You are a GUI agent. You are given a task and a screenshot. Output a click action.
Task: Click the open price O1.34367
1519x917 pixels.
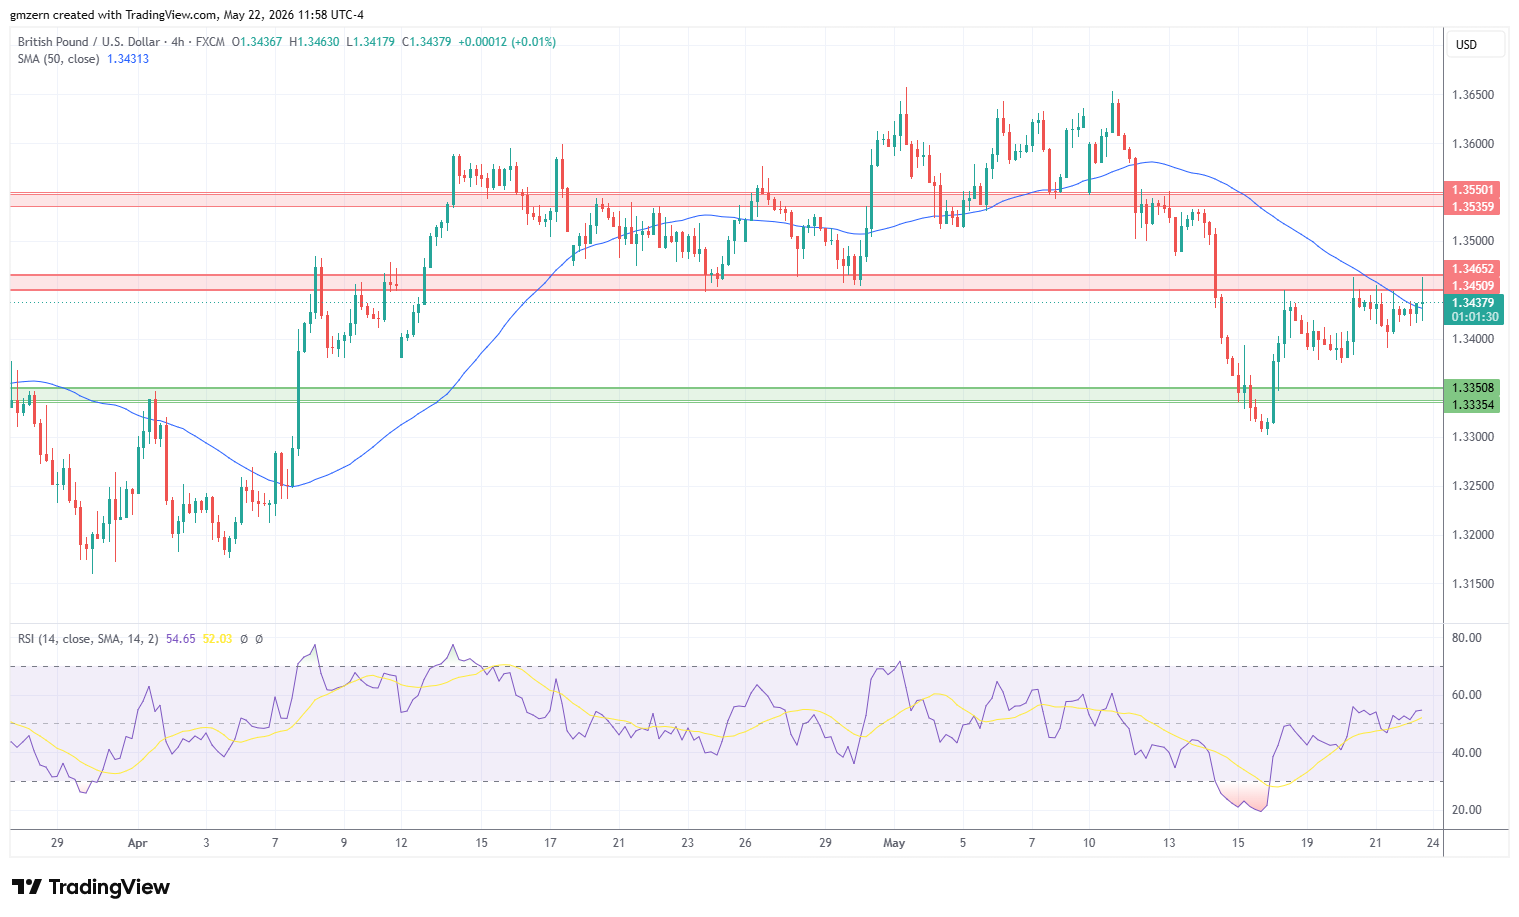coord(257,42)
